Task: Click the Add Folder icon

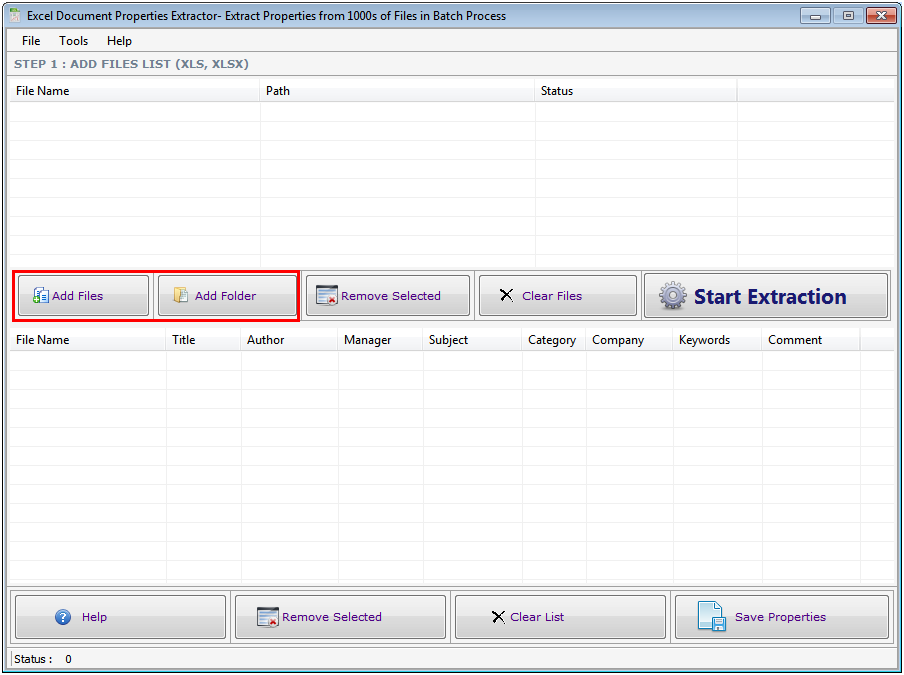Action: coord(180,295)
